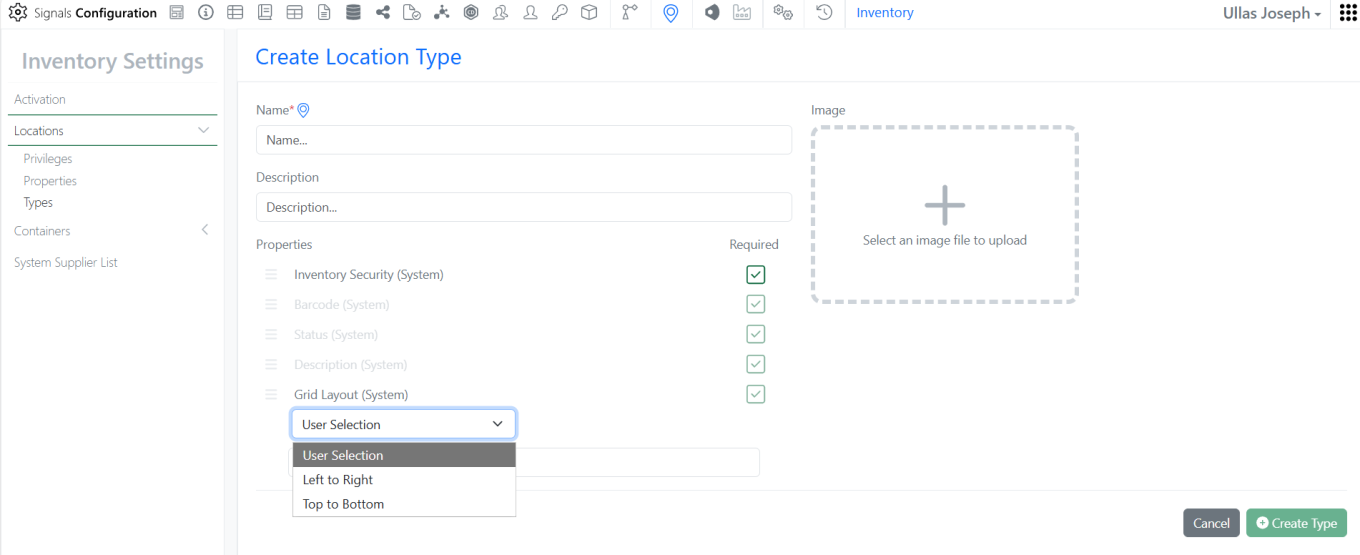Click the double gears settings icon
Screen dimensions: 1360x555
point(783,13)
